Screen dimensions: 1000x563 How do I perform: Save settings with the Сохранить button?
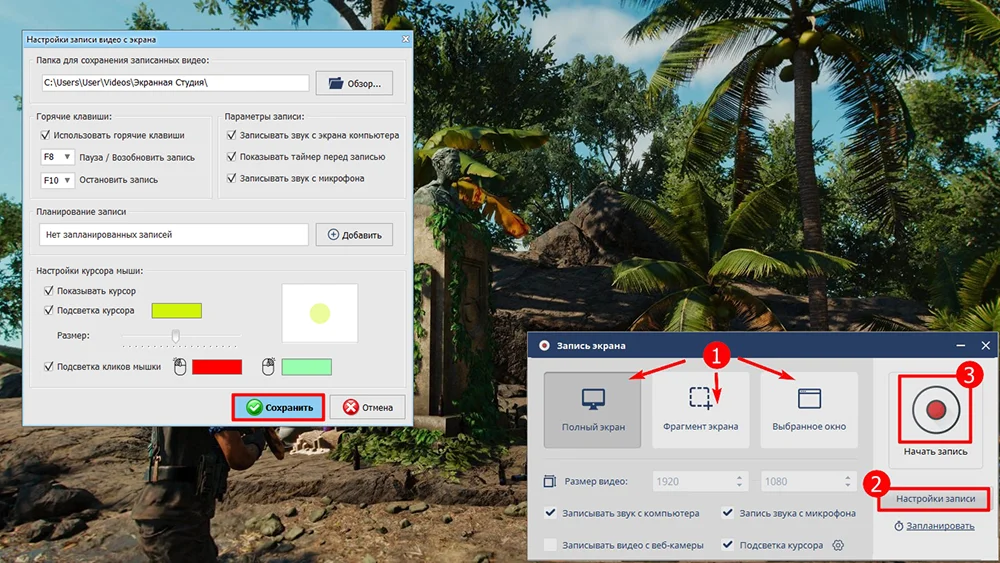coord(280,407)
